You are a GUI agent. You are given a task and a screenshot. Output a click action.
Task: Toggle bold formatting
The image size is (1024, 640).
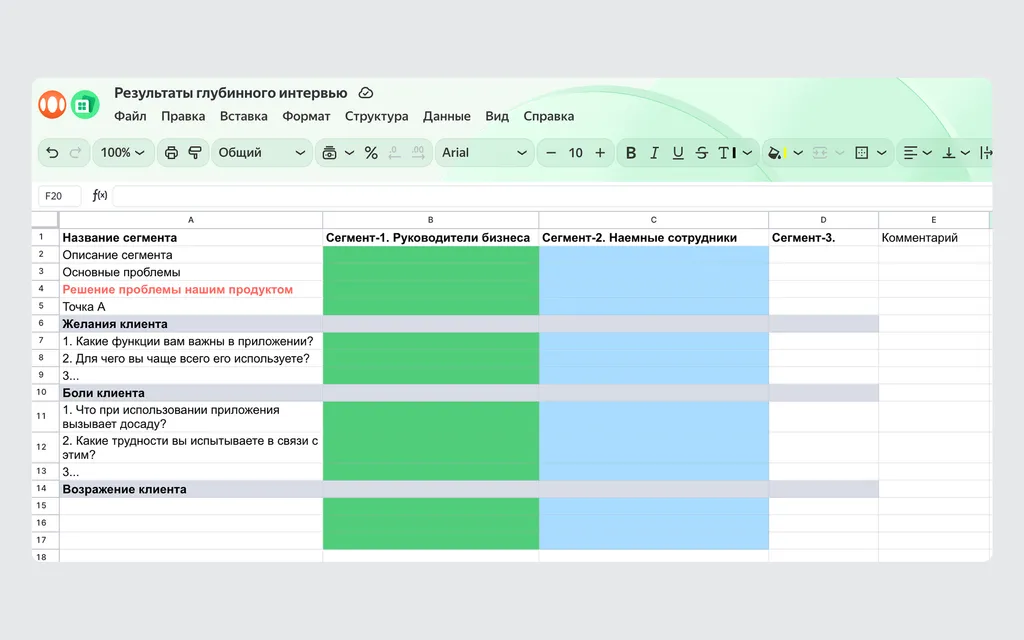pyautogui.click(x=631, y=153)
